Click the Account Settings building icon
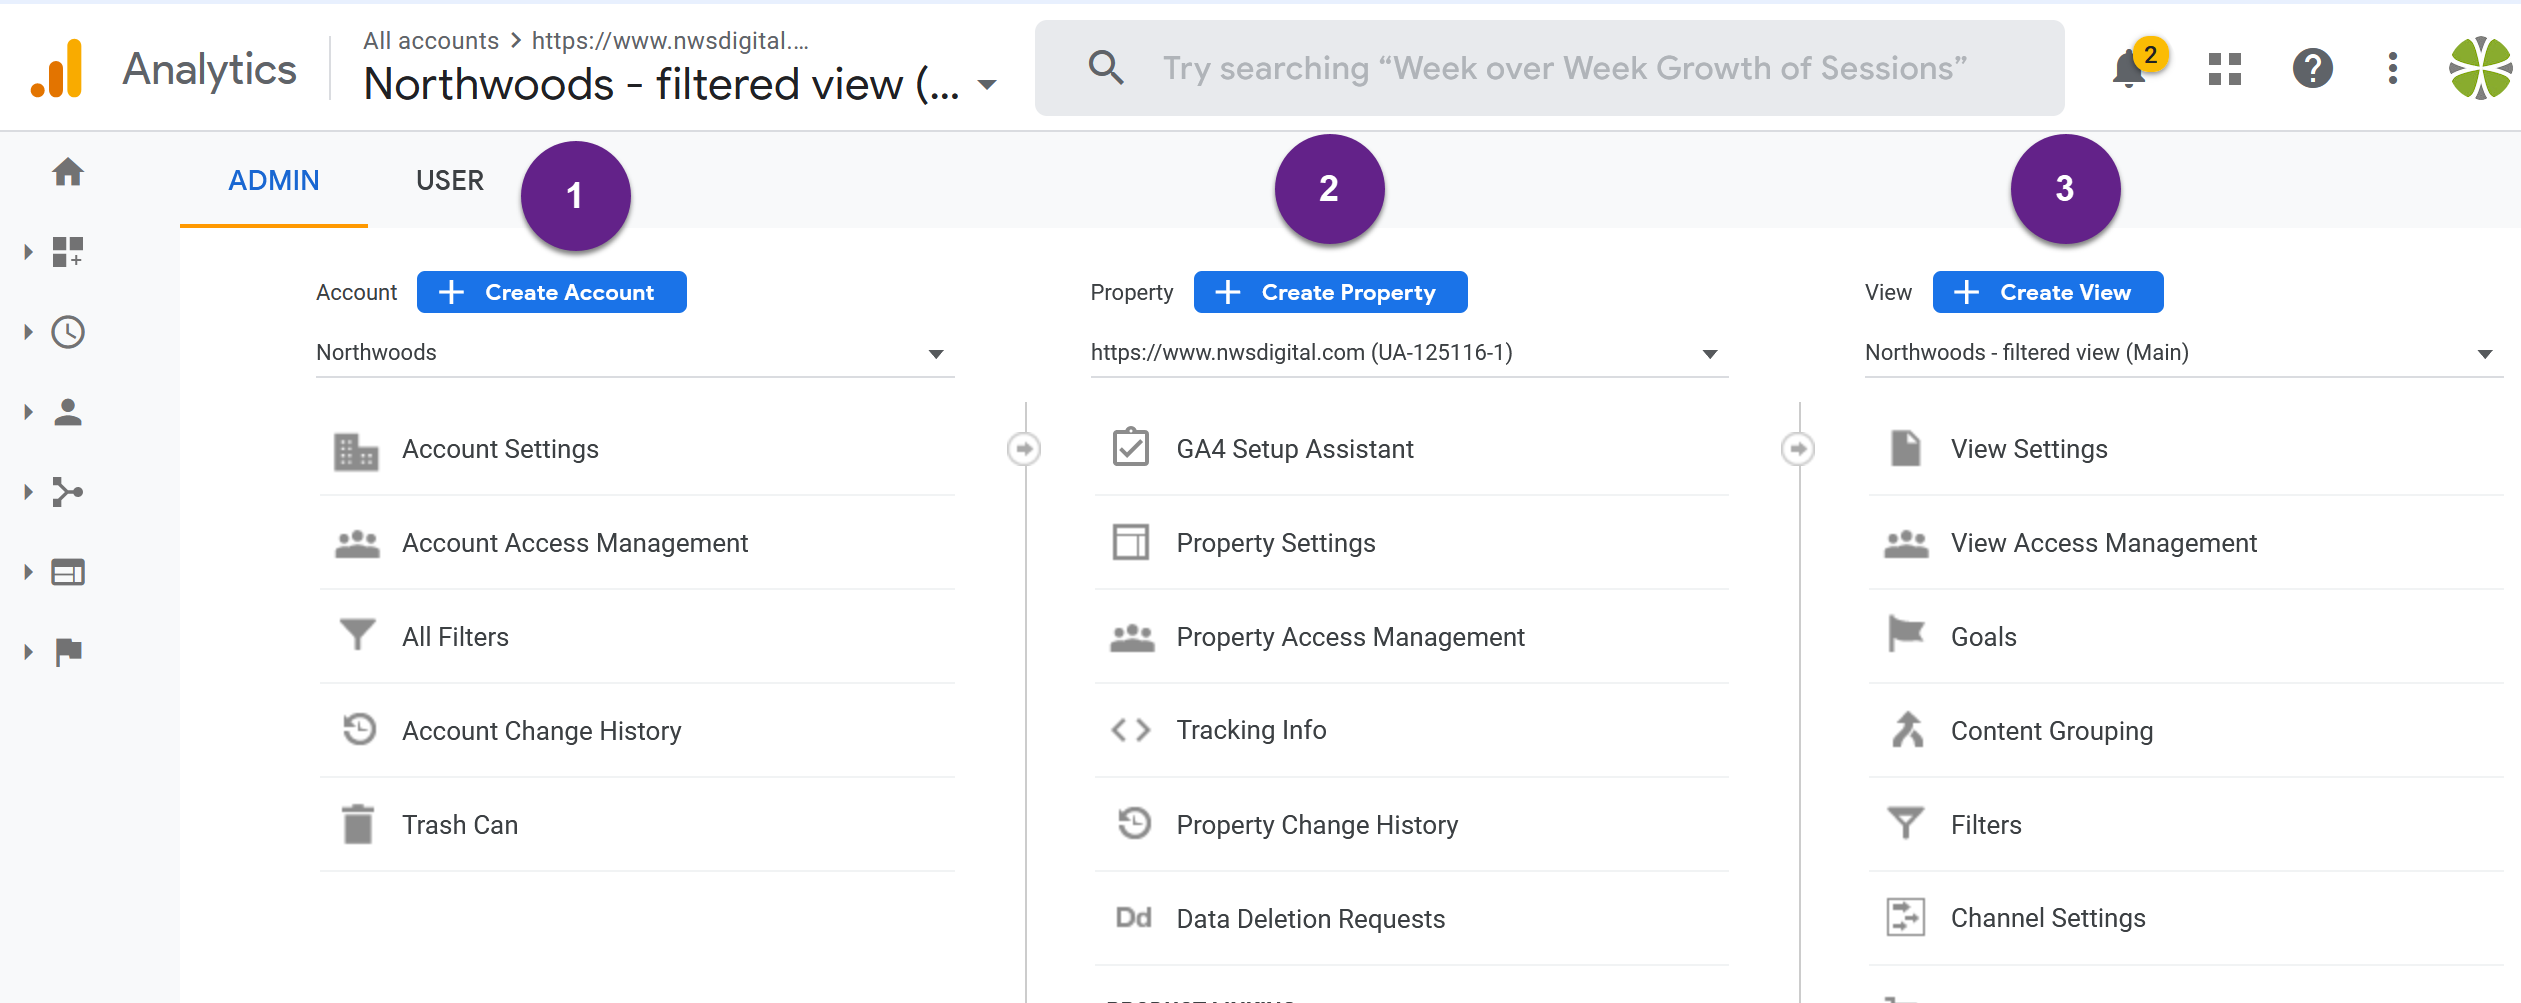This screenshot has height=1003, width=2521. point(356,451)
